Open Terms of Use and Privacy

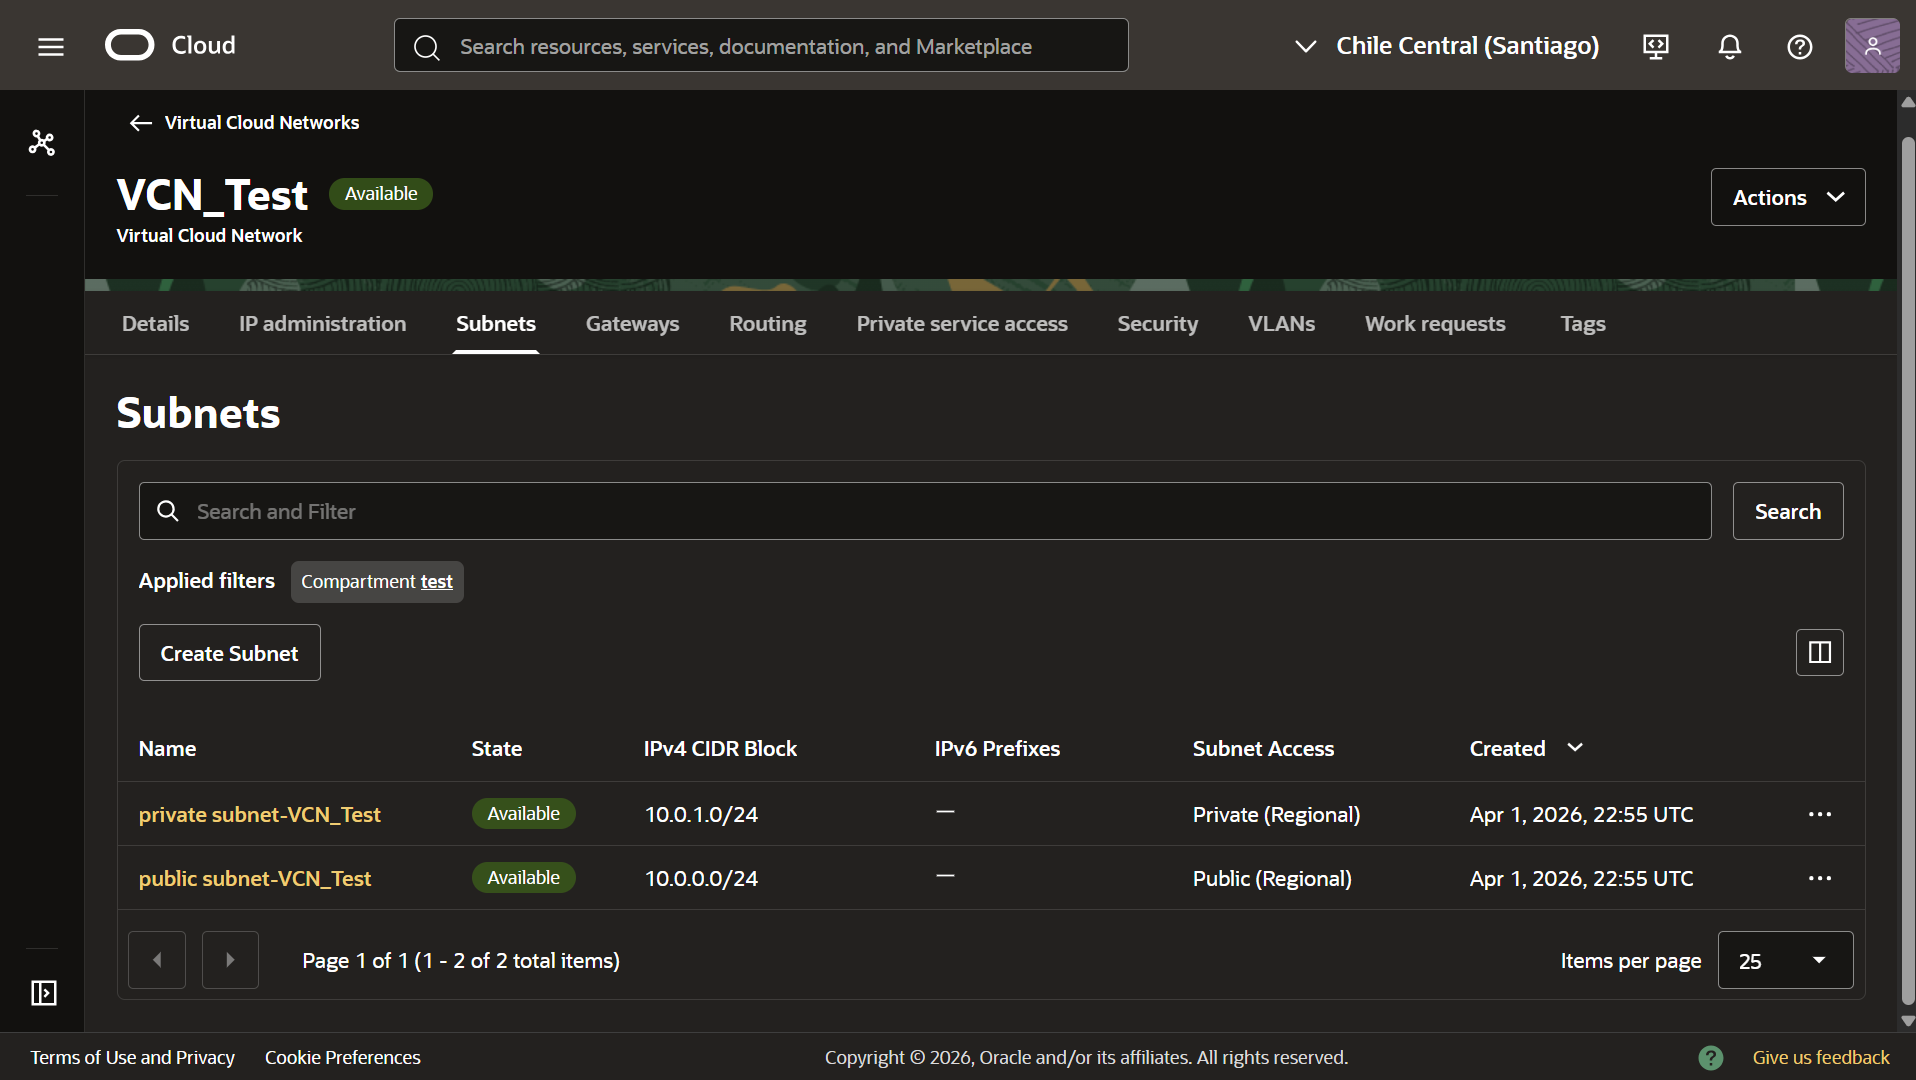[x=133, y=1057]
